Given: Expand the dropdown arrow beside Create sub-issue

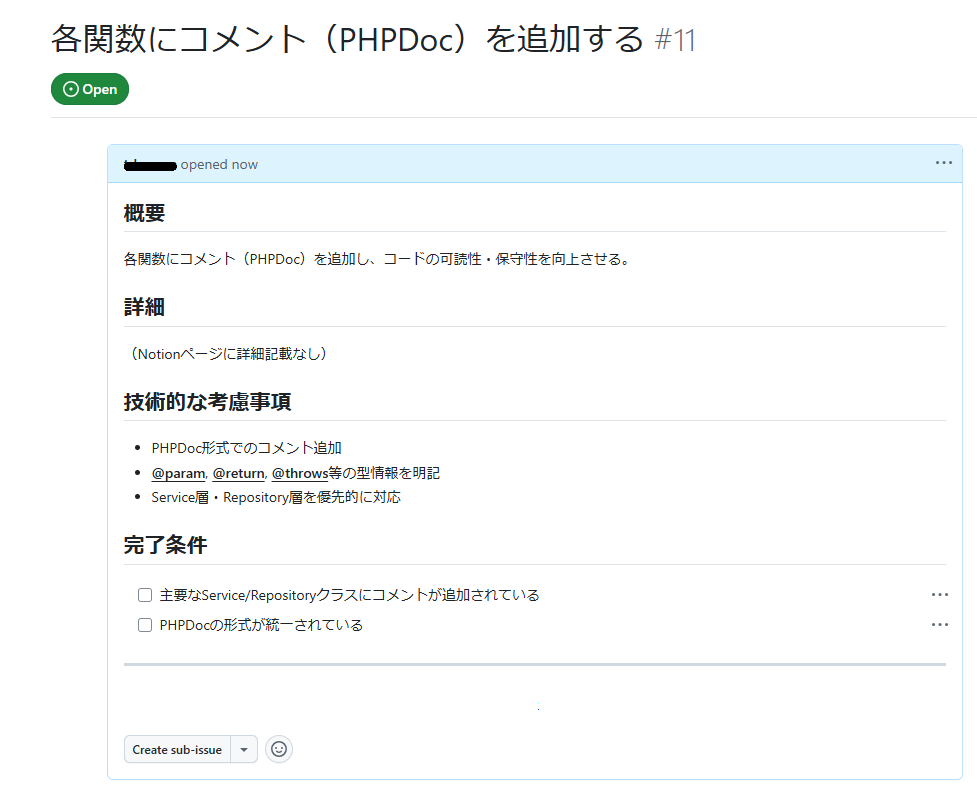Looking at the screenshot, I should coord(244,749).
